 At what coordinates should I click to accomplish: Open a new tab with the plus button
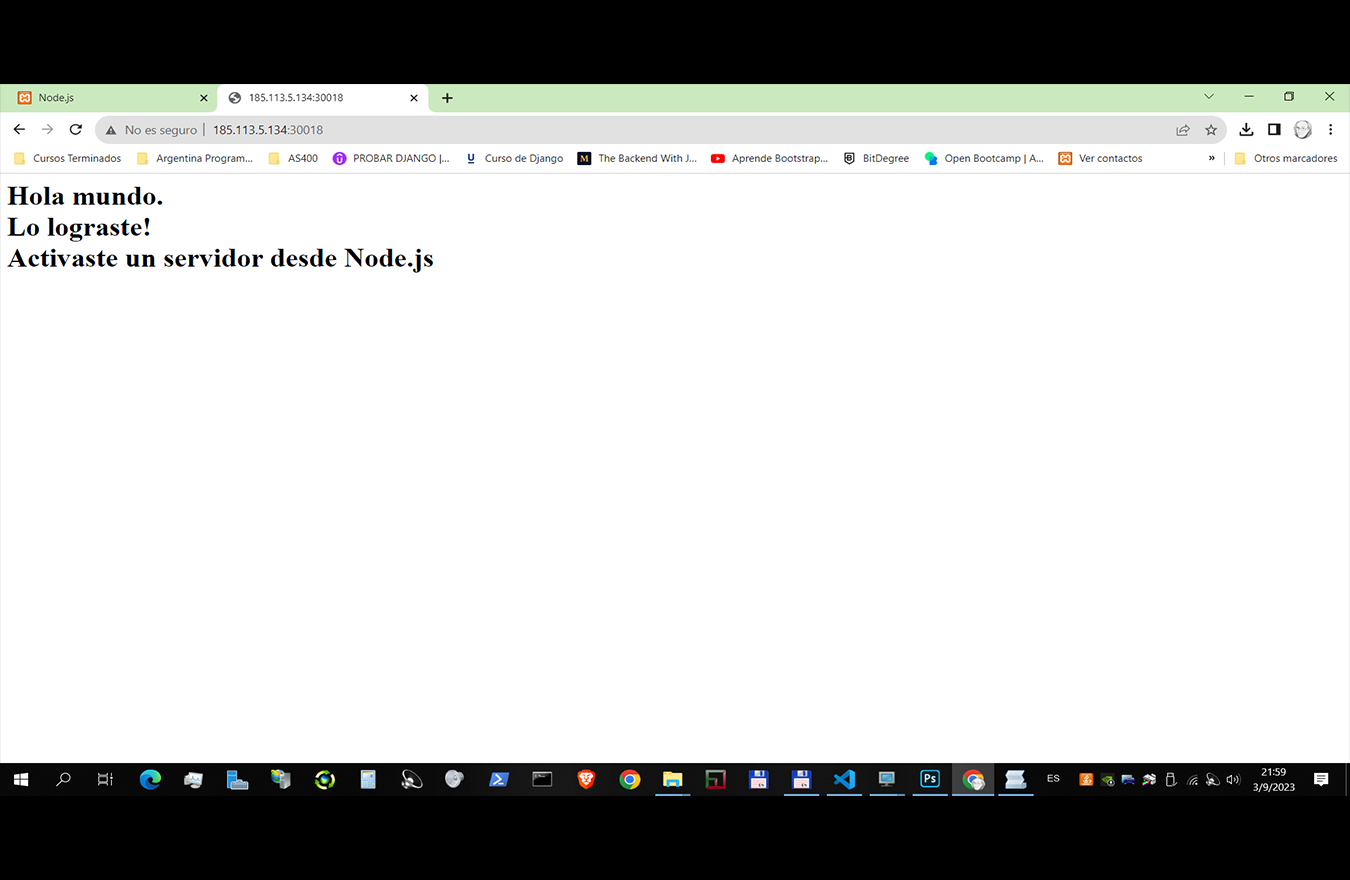tap(447, 97)
